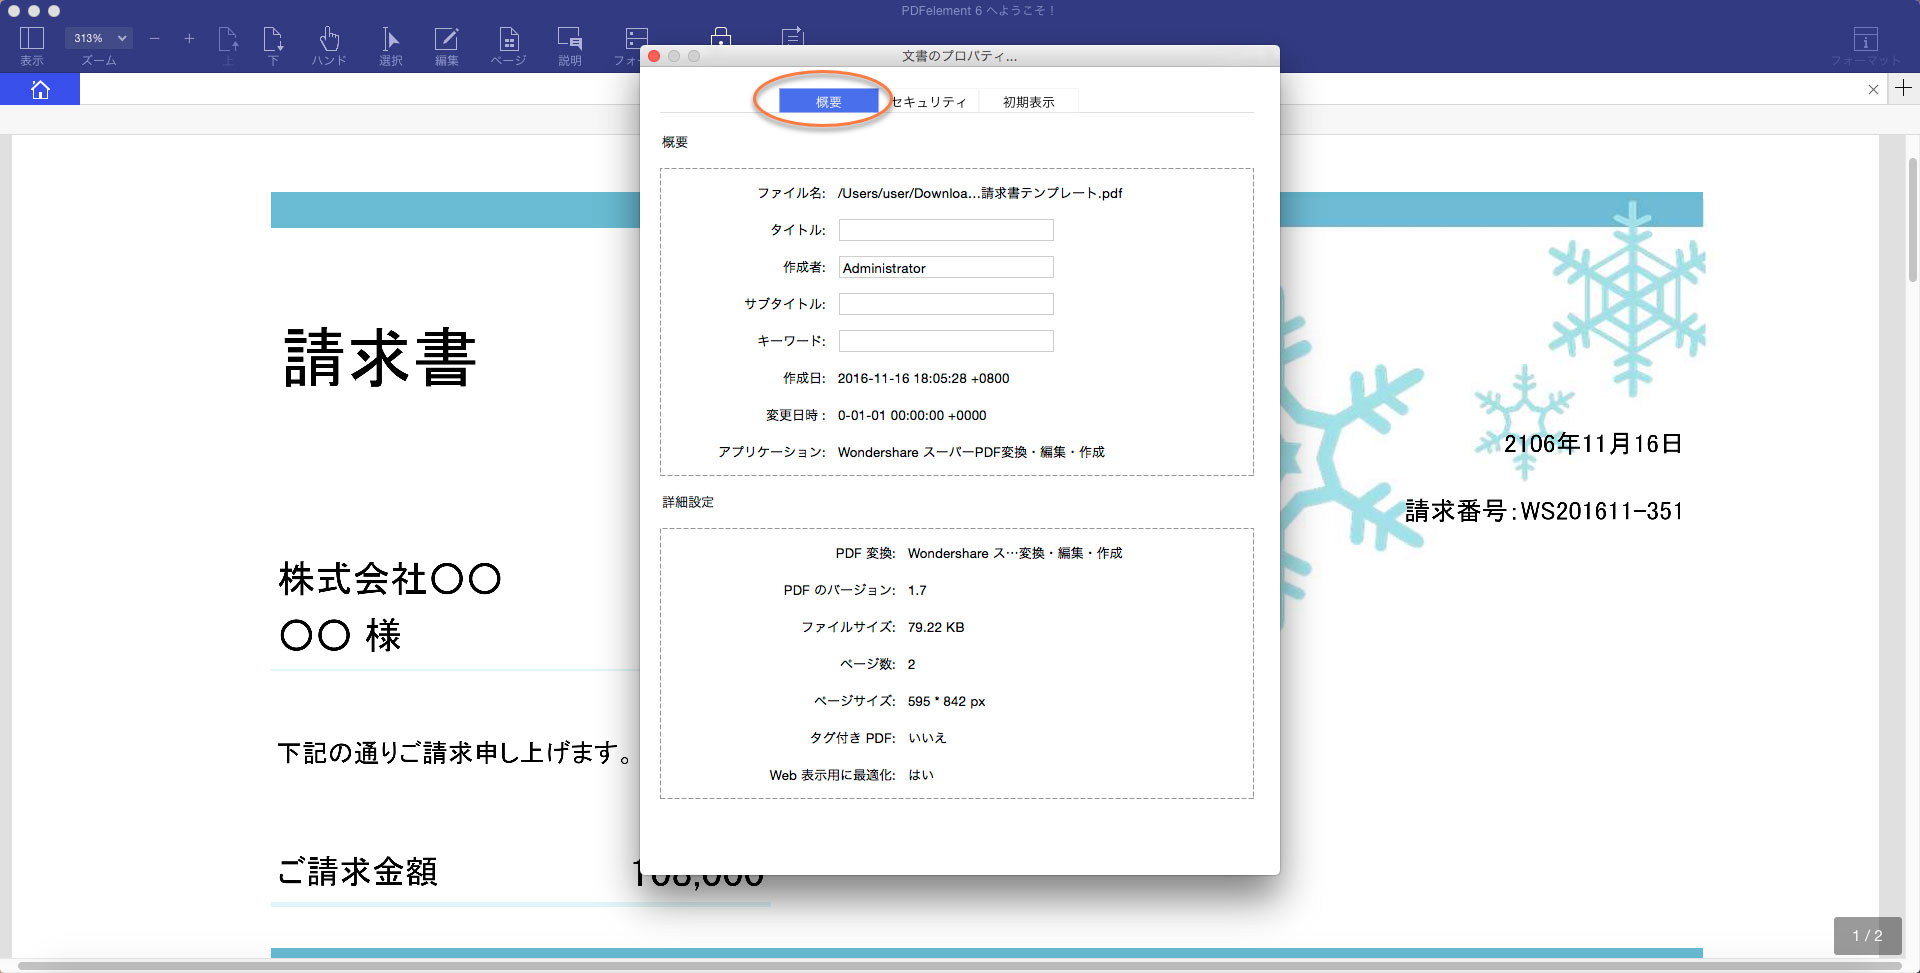Go to the home tab
The width and height of the screenshot is (1920, 973).
coord(40,89)
